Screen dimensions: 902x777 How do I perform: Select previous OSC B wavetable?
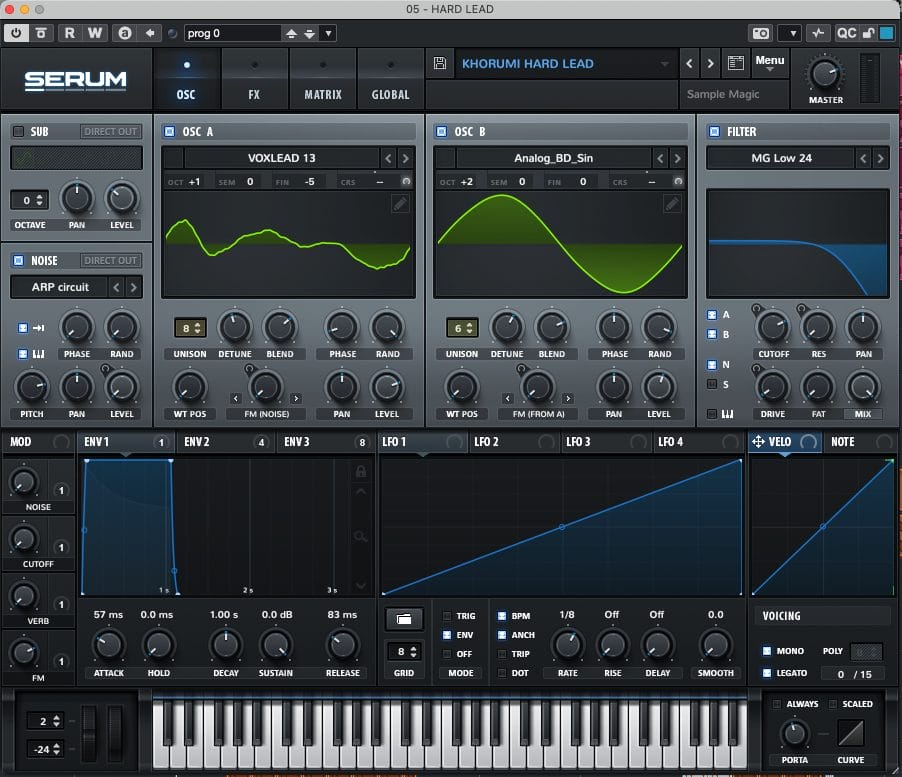tap(660, 158)
